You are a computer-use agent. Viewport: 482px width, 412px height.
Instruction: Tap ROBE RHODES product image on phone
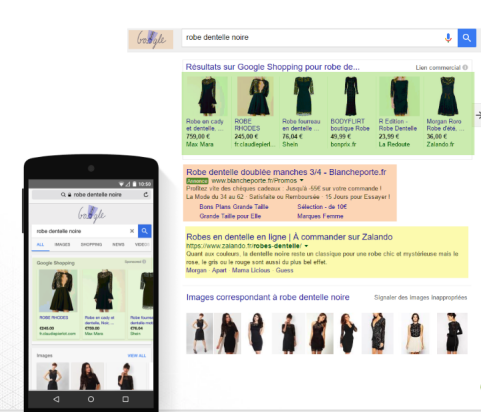[x=58, y=291]
